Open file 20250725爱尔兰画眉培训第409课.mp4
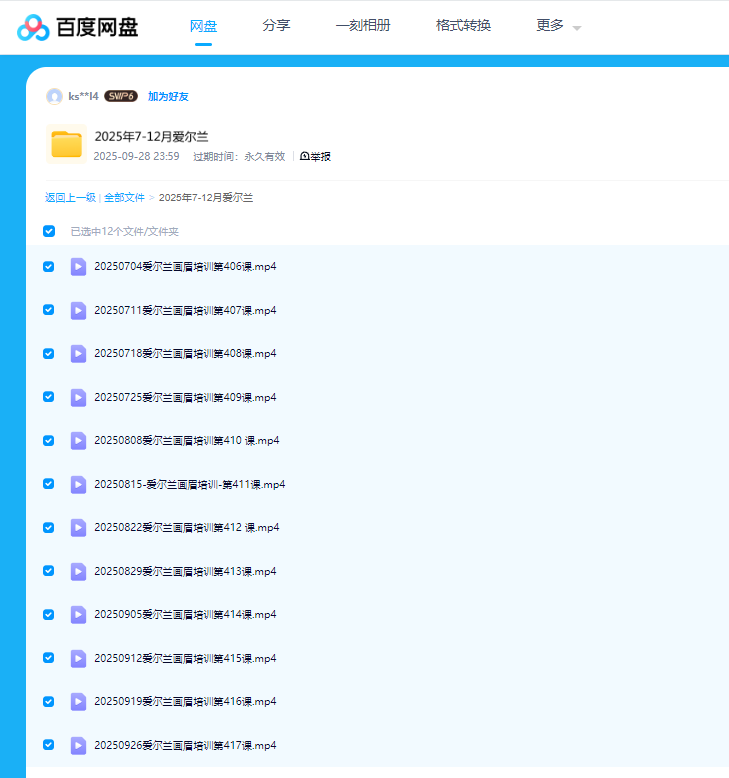Screen dimensions: 729x778 (185, 397)
